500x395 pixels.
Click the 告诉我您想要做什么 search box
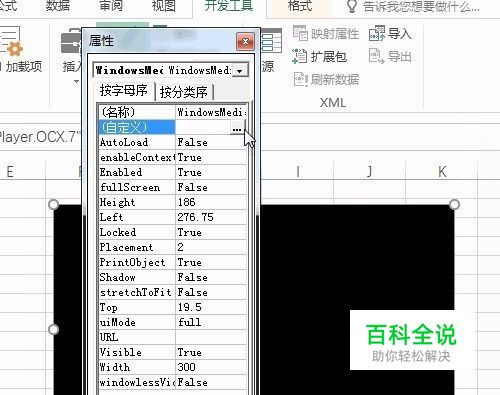(x=422, y=6)
